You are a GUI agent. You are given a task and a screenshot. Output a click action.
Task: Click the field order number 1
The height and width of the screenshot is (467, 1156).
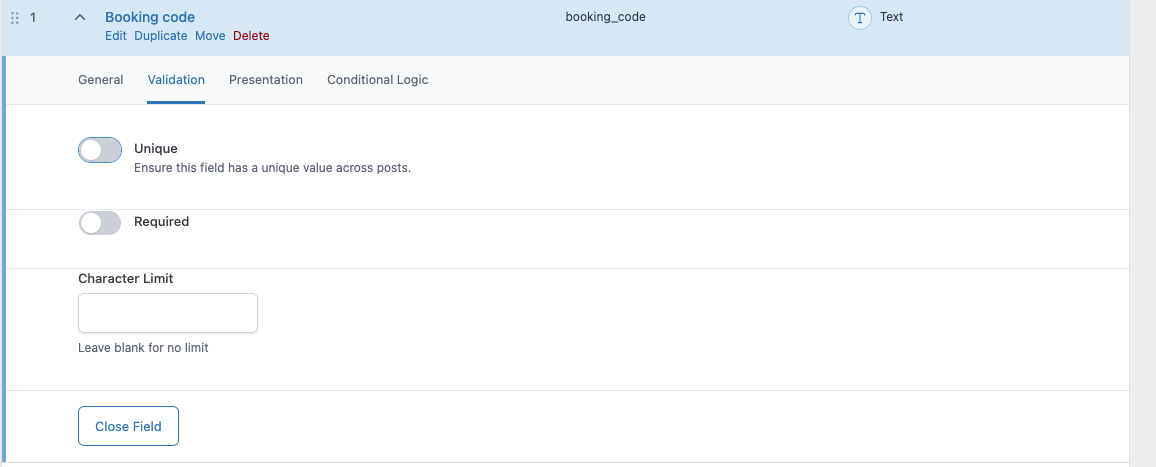pos(33,17)
